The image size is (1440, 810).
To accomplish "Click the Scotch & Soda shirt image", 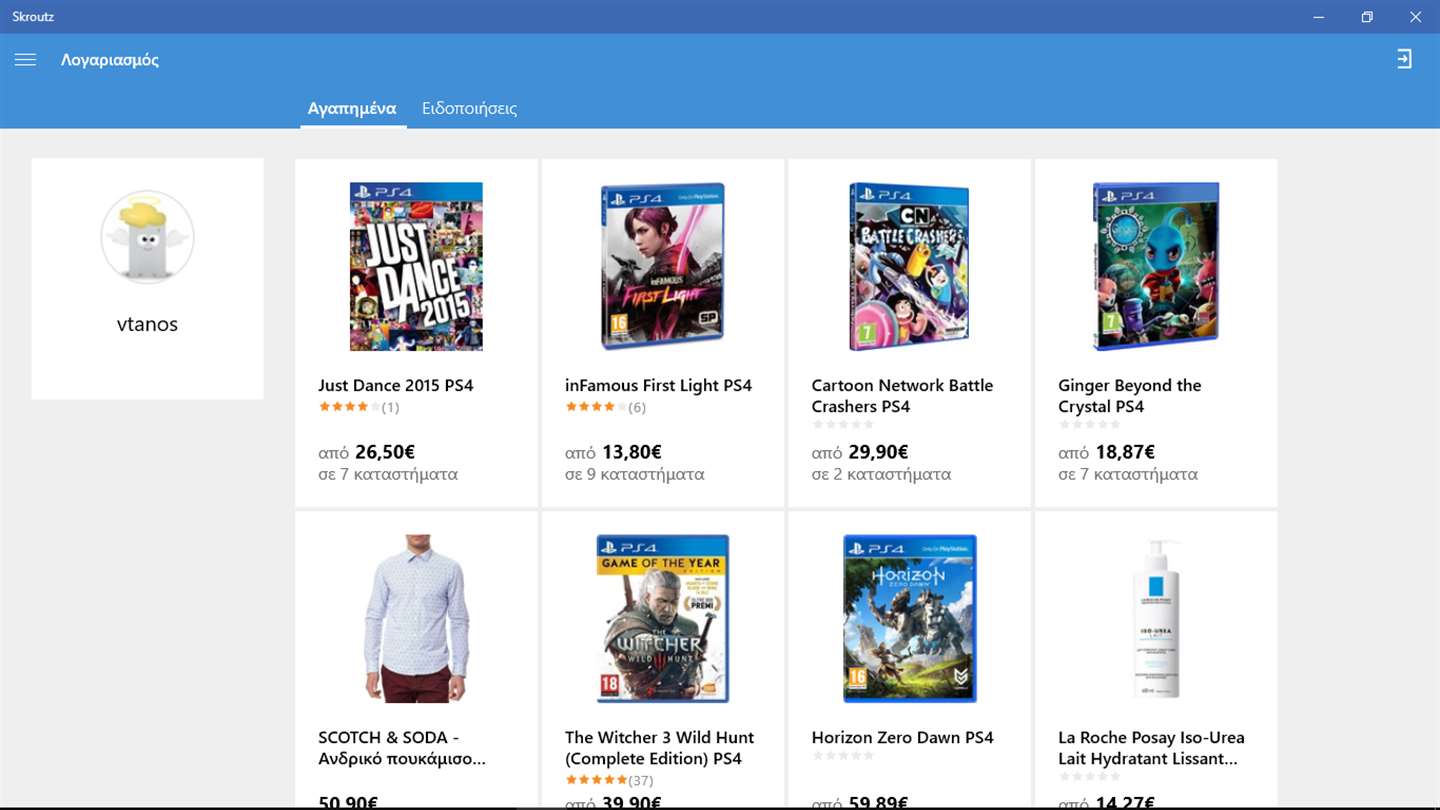I will pyautogui.click(x=416, y=618).
